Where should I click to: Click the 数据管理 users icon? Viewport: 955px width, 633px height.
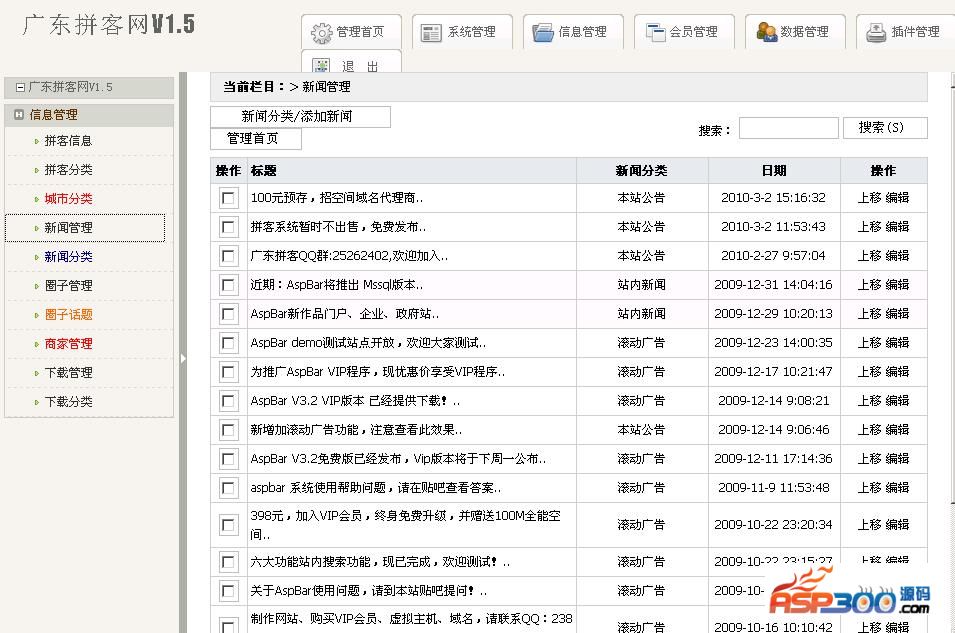click(x=766, y=33)
